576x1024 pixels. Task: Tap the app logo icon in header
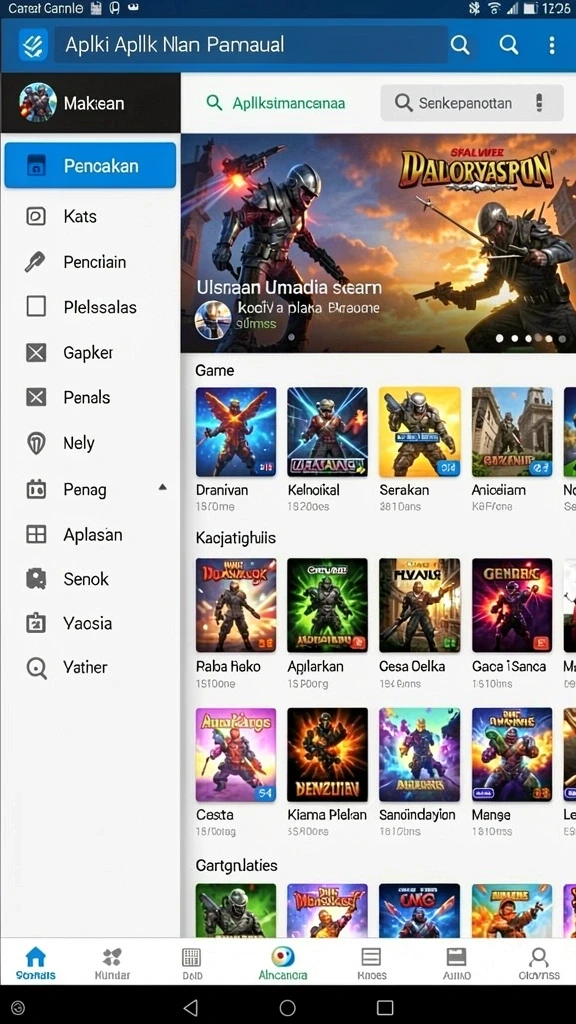(x=33, y=45)
